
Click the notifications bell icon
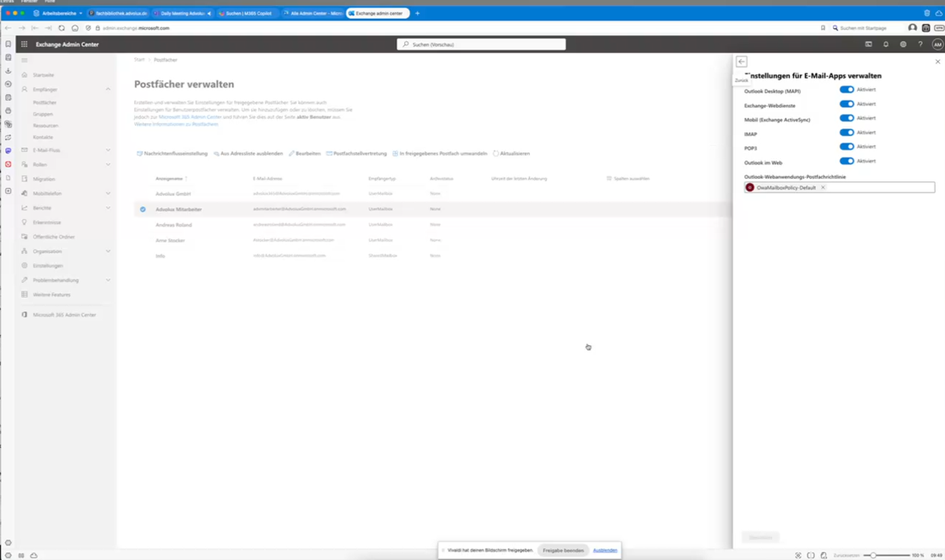point(885,44)
